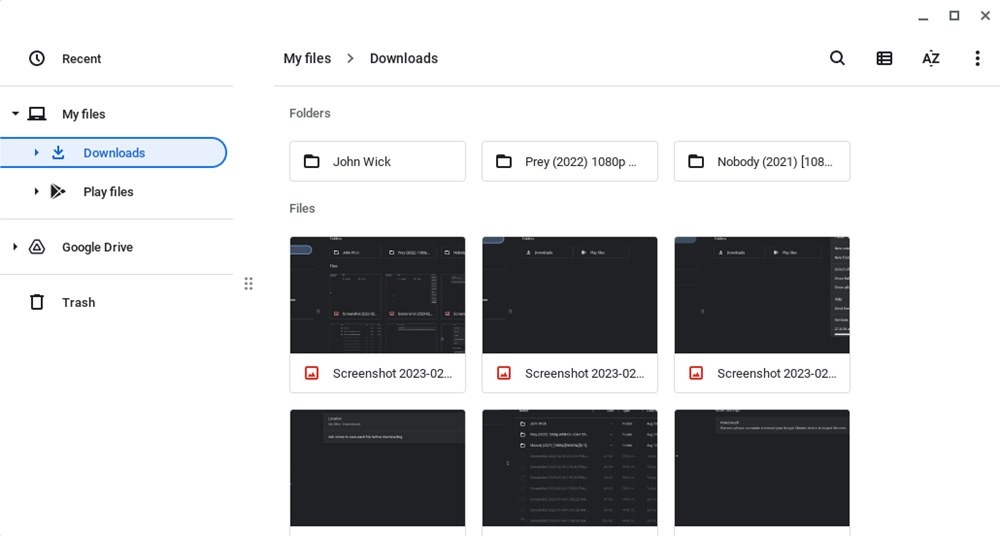
Task: Select Trash label in sidebar
Action: point(78,302)
